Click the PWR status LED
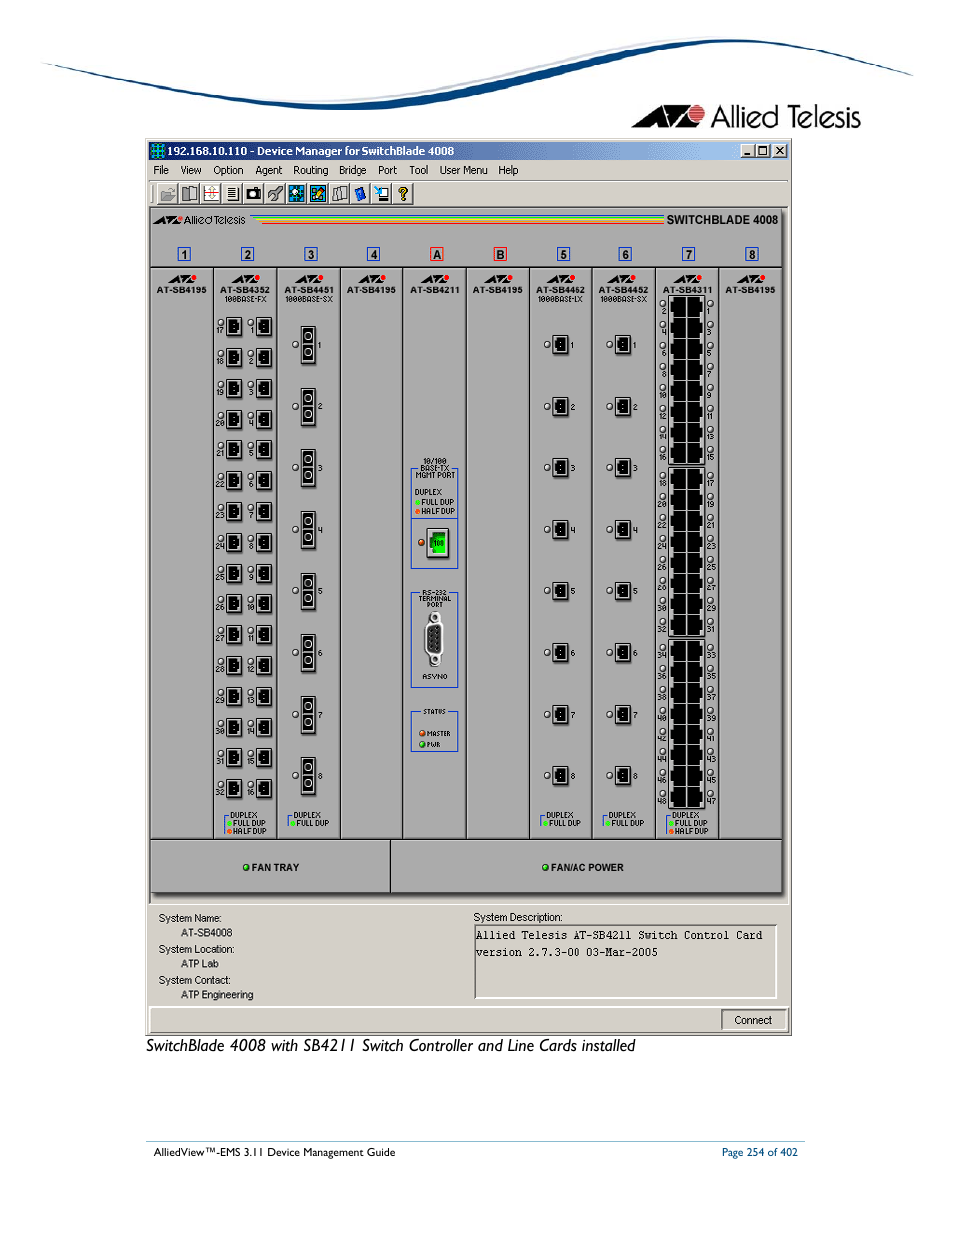The width and height of the screenshot is (954, 1235). (423, 744)
